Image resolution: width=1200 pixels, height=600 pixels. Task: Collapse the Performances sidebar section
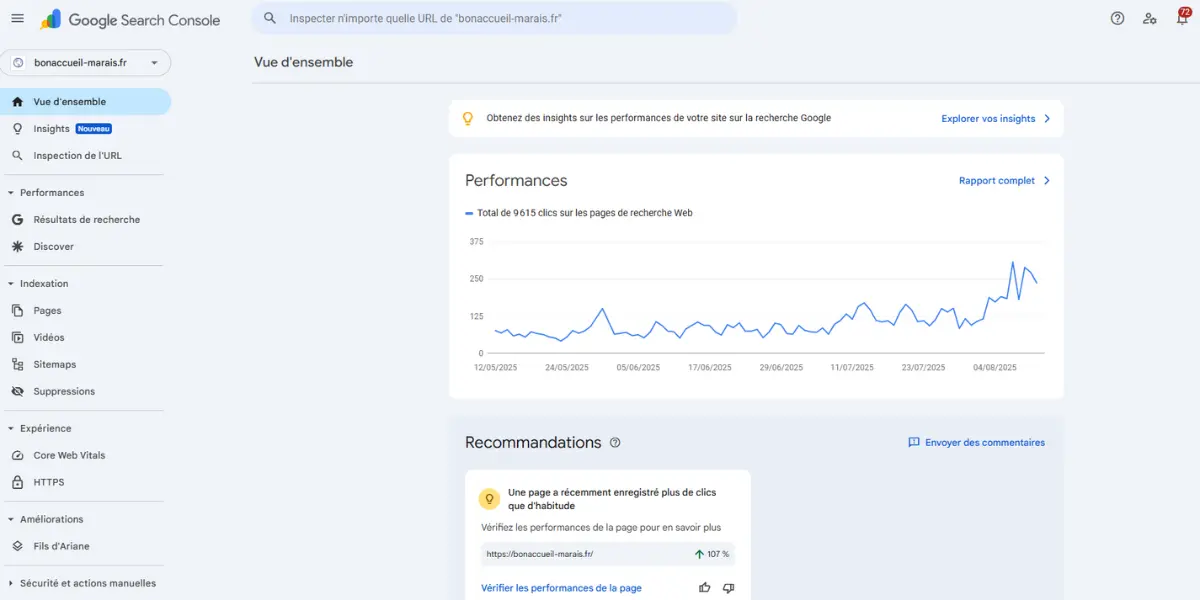pos(51,192)
